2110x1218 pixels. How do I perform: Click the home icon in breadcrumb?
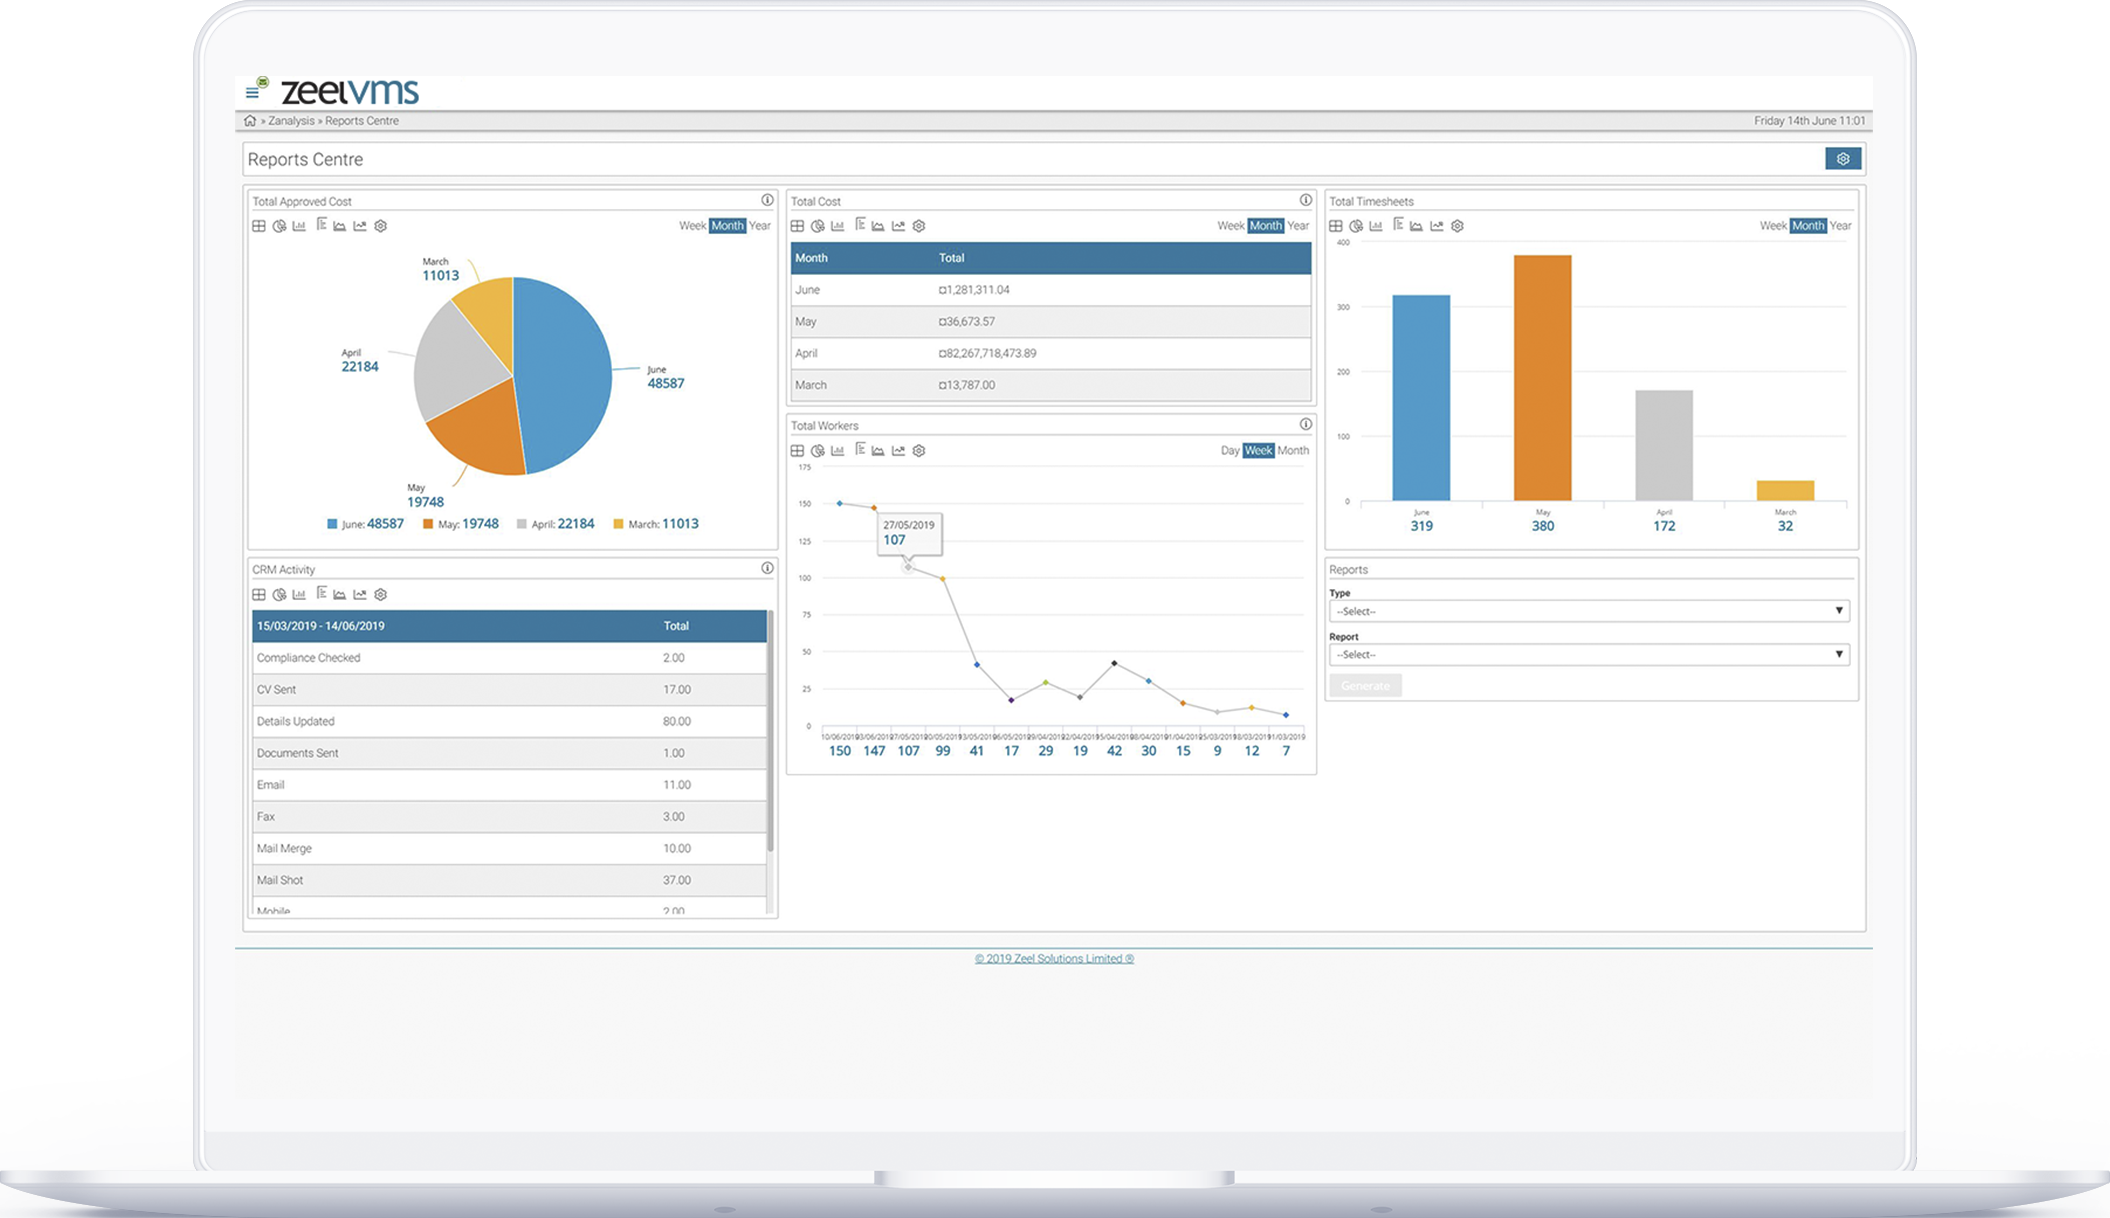tap(249, 121)
